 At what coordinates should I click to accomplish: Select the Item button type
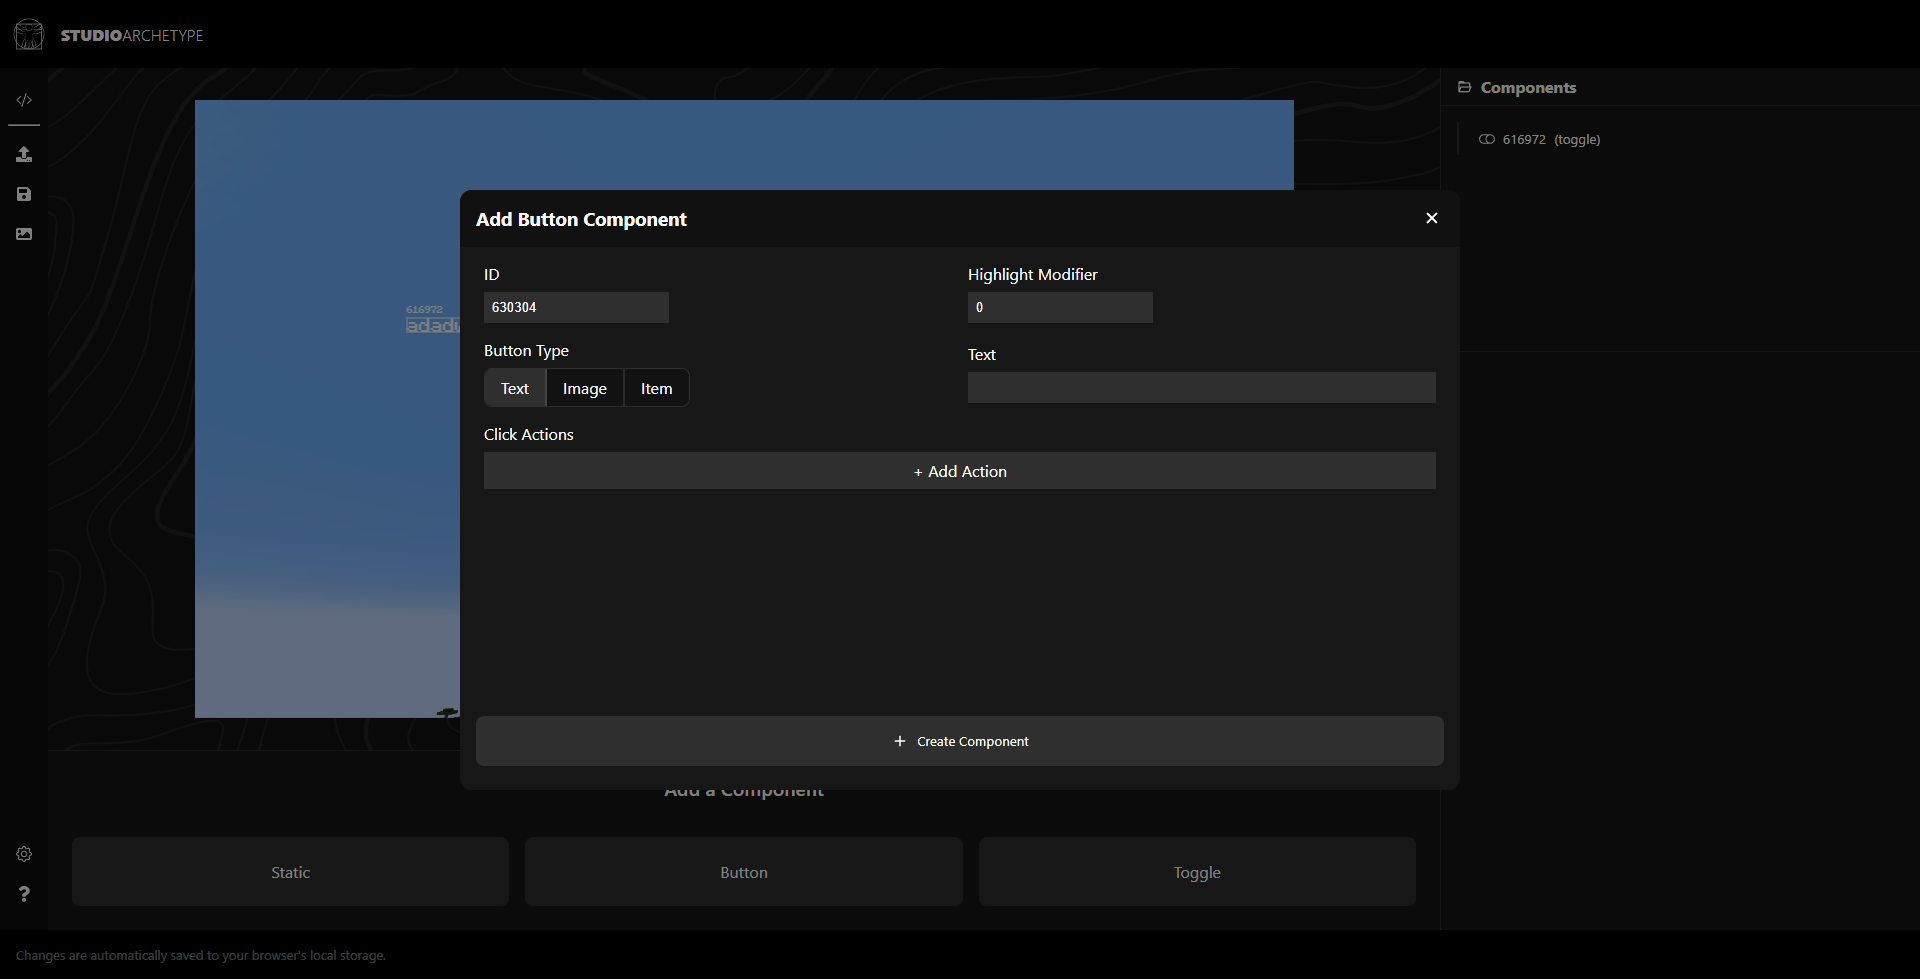tap(657, 388)
